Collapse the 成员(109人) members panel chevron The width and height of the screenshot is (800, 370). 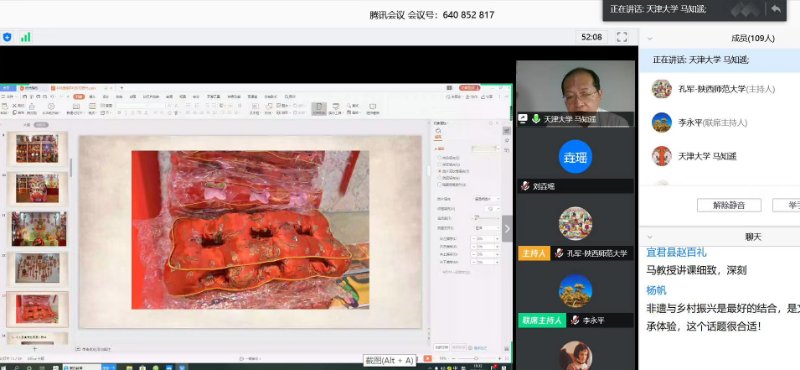click(649, 38)
